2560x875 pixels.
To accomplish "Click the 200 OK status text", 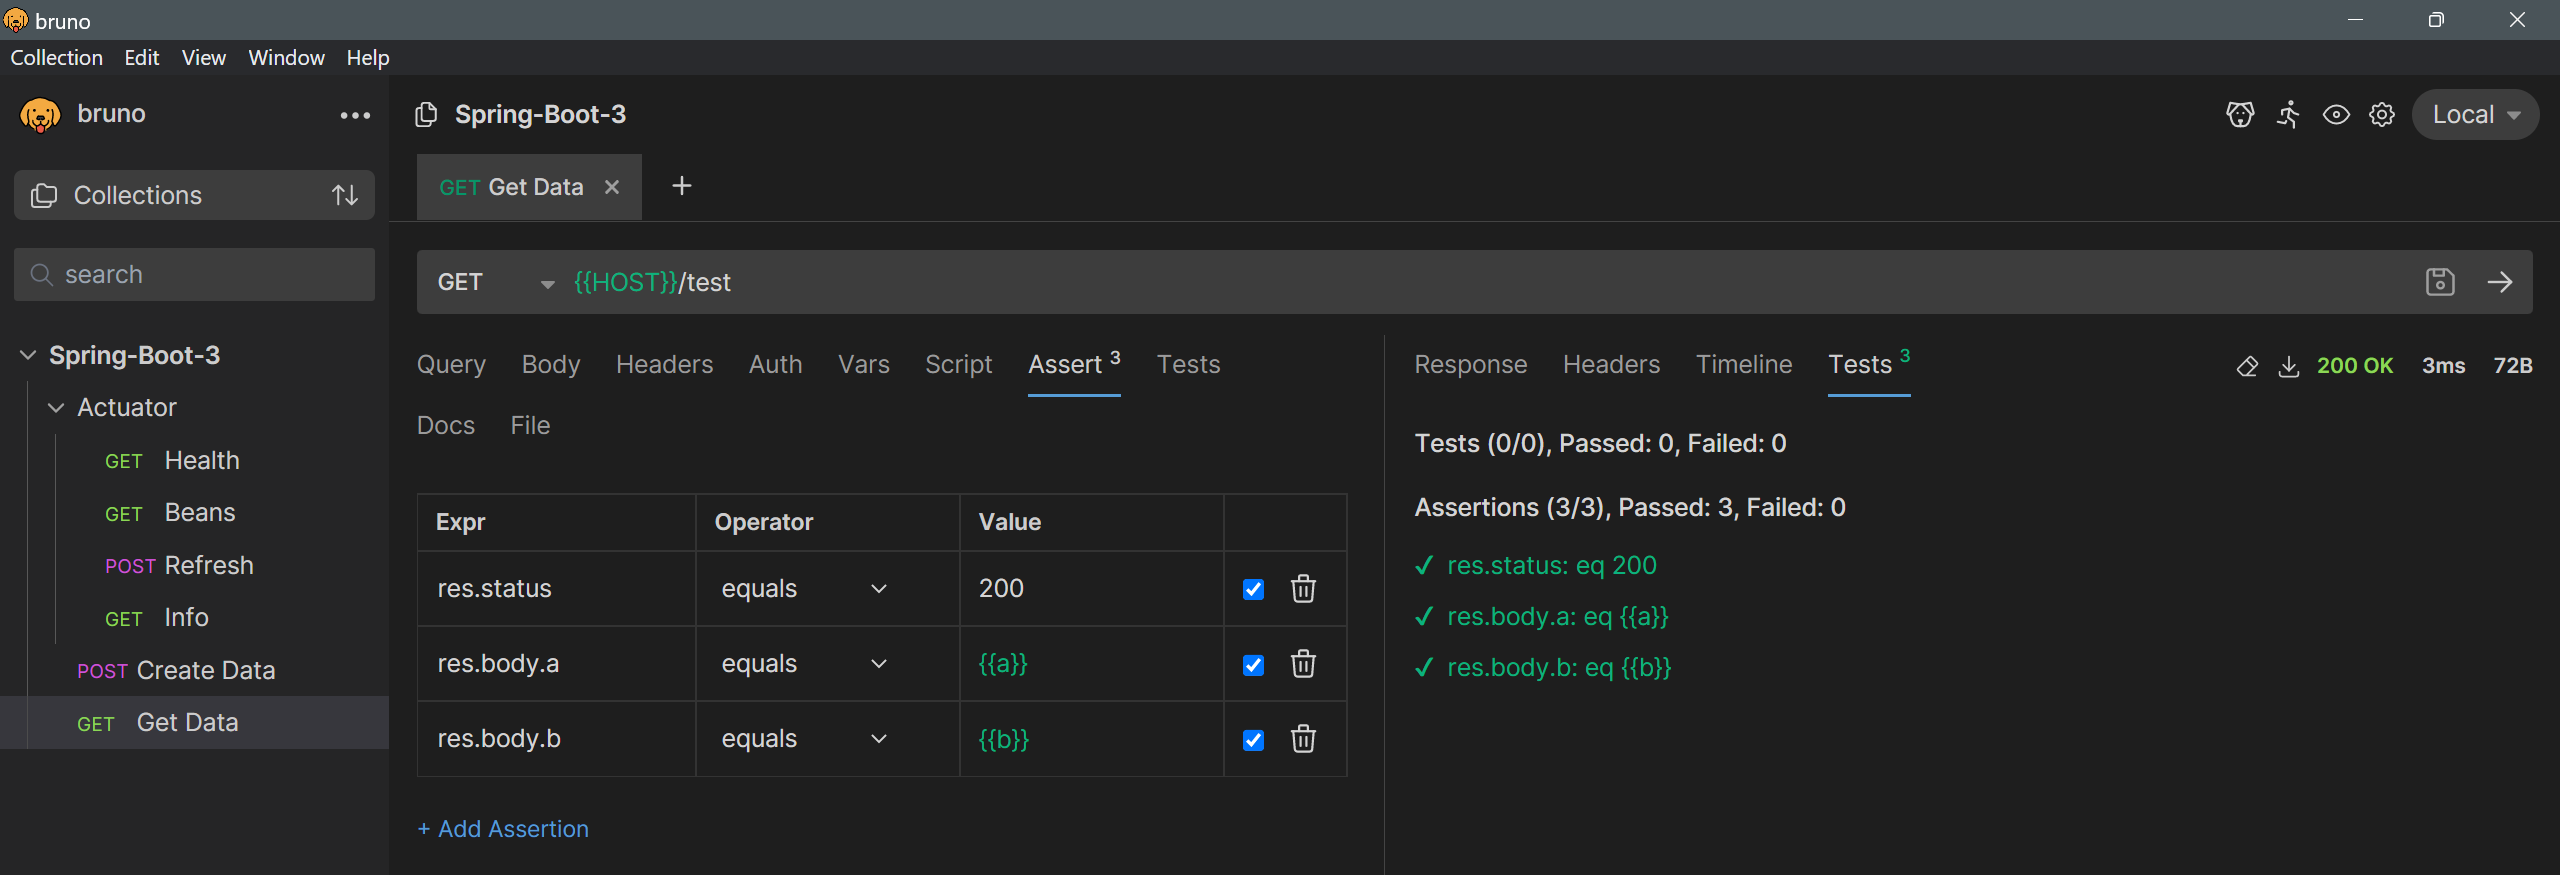I will (x=2355, y=366).
